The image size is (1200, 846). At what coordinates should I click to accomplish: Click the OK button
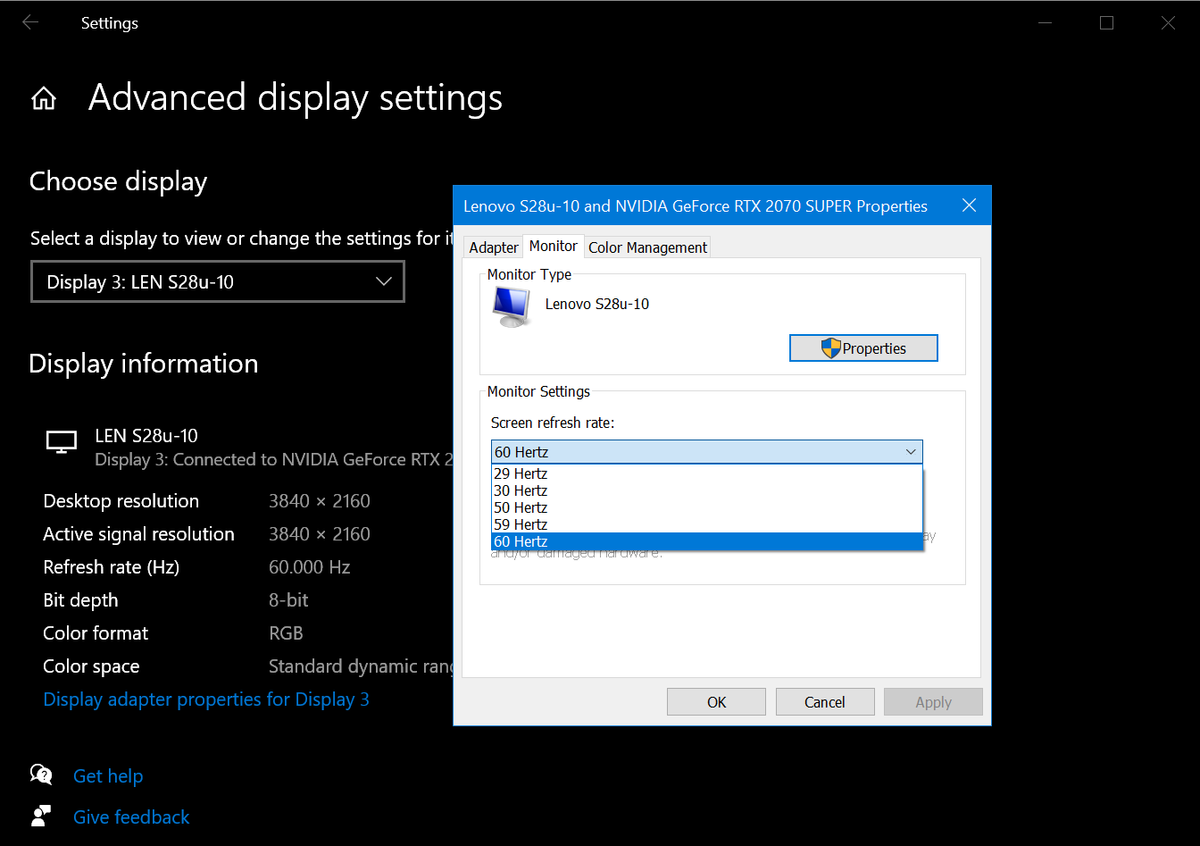click(x=716, y=701)
